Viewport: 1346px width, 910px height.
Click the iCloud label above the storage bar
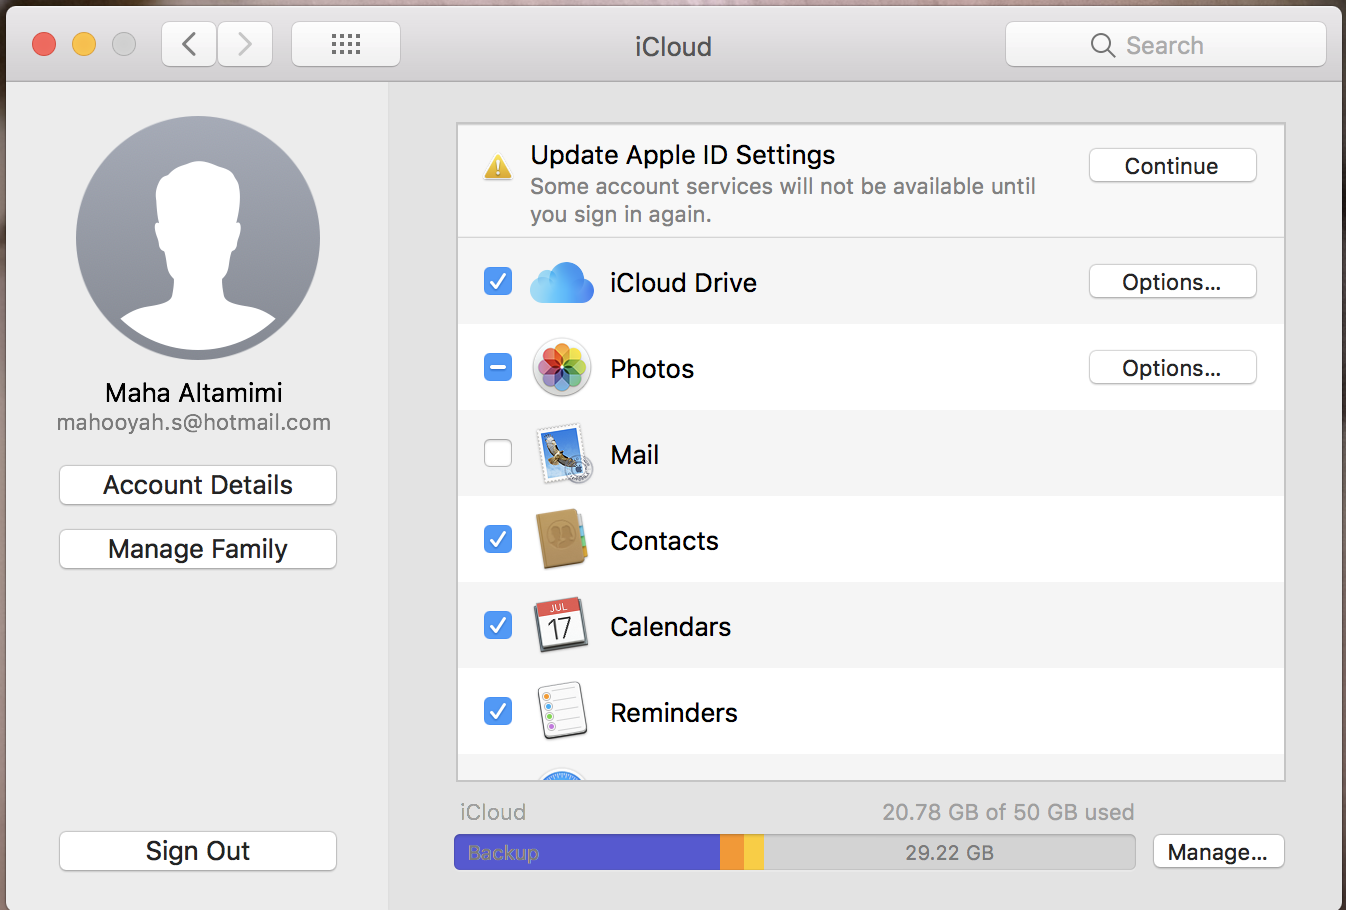[493, 812]
